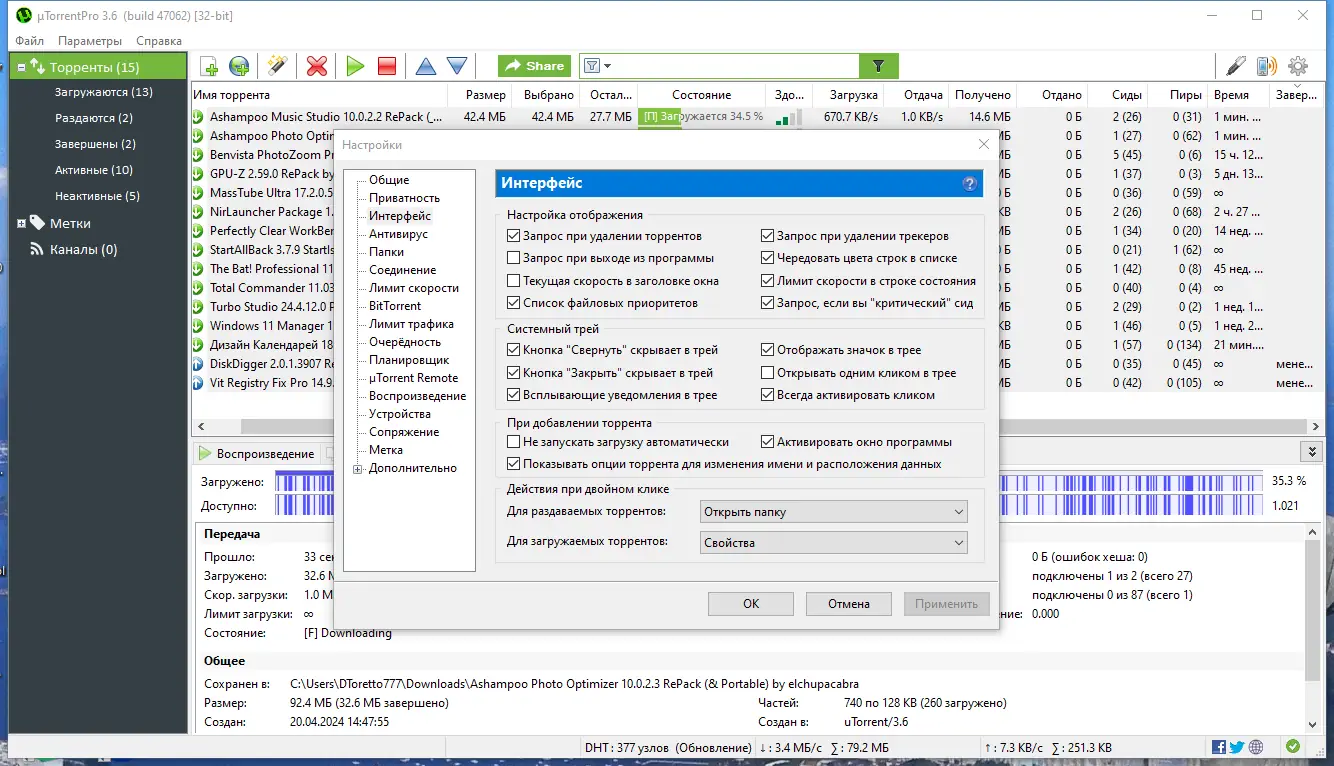Screen dimensions: 1334x766
Task: Open Для раздаваемых торрентов dropdown
Action: pos(834,512)
